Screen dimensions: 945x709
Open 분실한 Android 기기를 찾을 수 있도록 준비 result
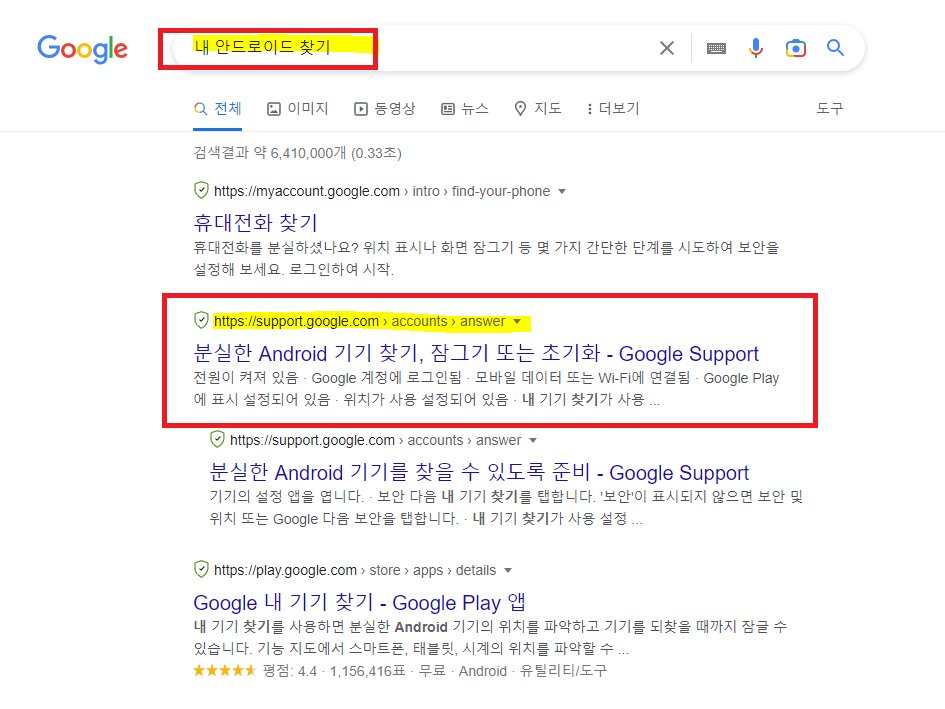coord(479,472)
